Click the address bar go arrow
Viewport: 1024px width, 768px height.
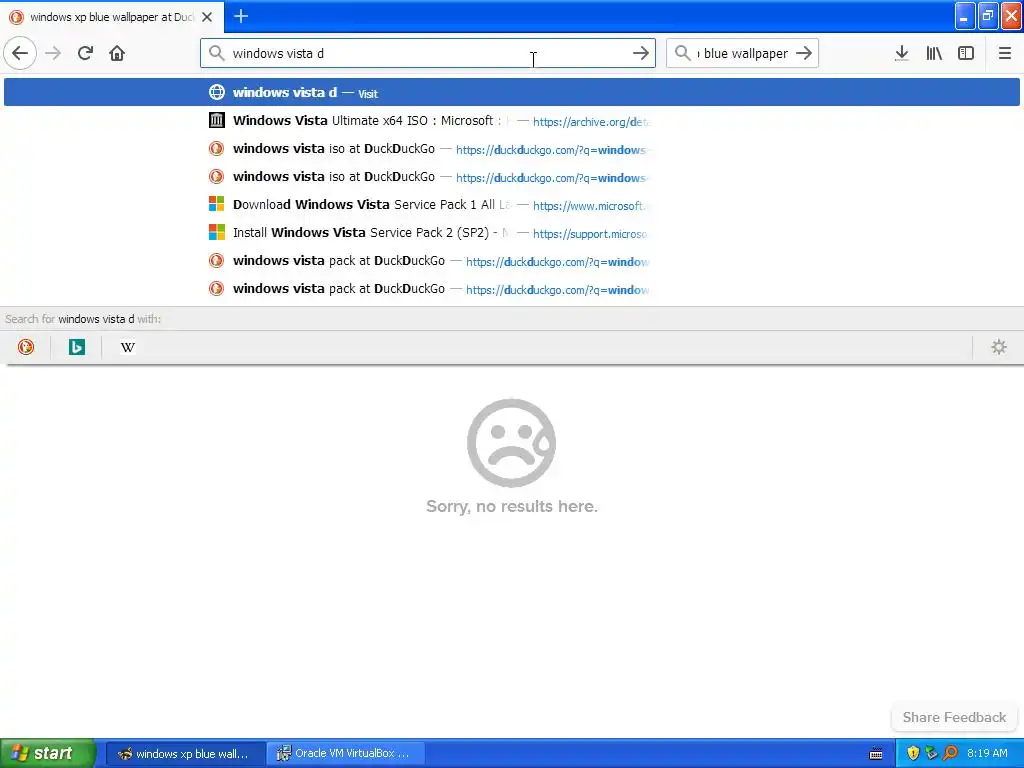click(x=641, y=53)
